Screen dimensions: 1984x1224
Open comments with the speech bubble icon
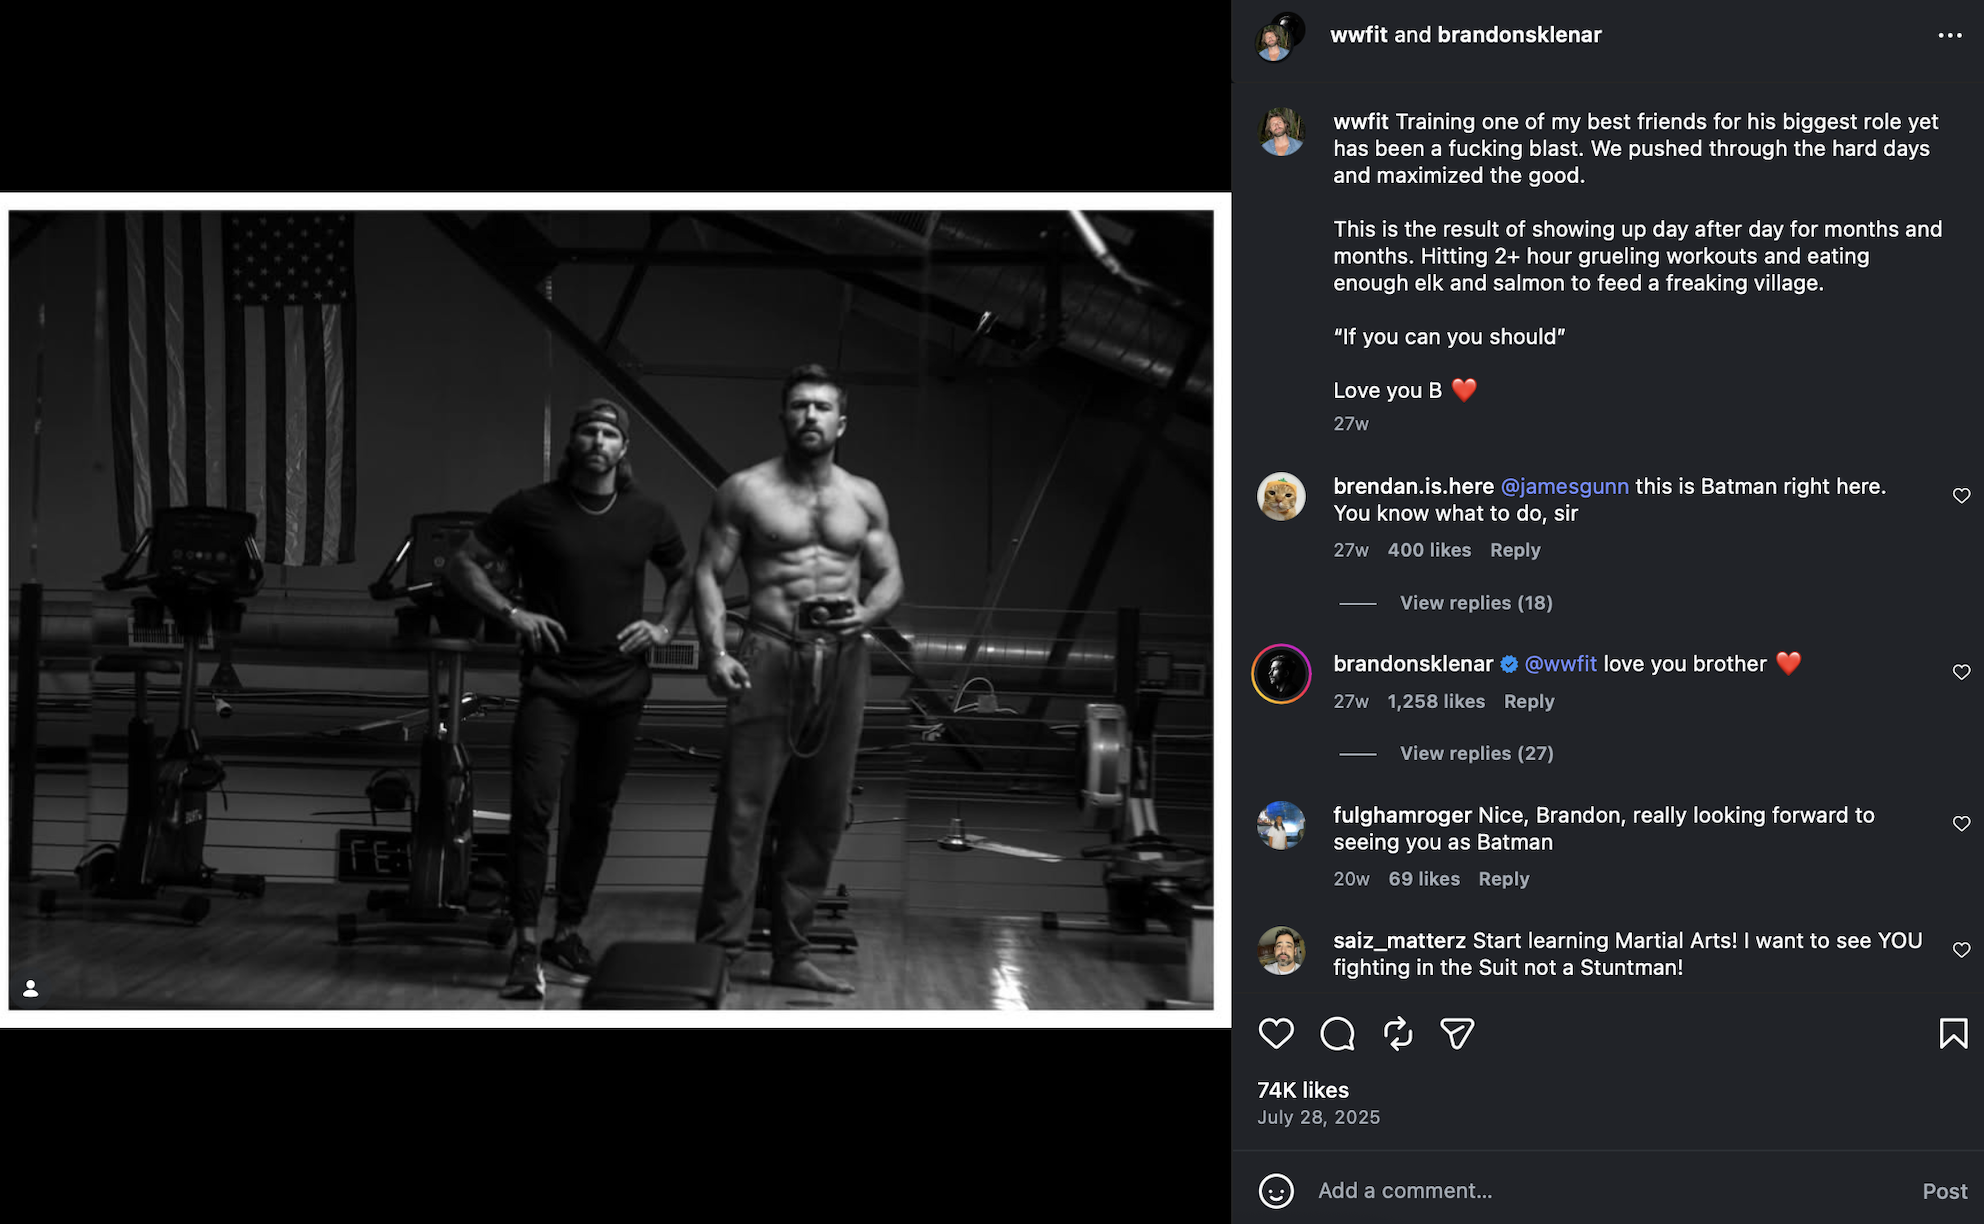(1337, 1033)
